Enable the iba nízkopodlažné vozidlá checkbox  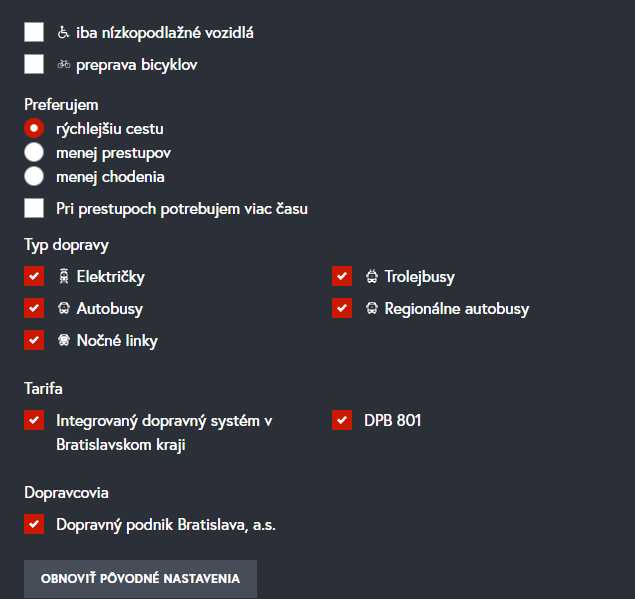point(34,32)
